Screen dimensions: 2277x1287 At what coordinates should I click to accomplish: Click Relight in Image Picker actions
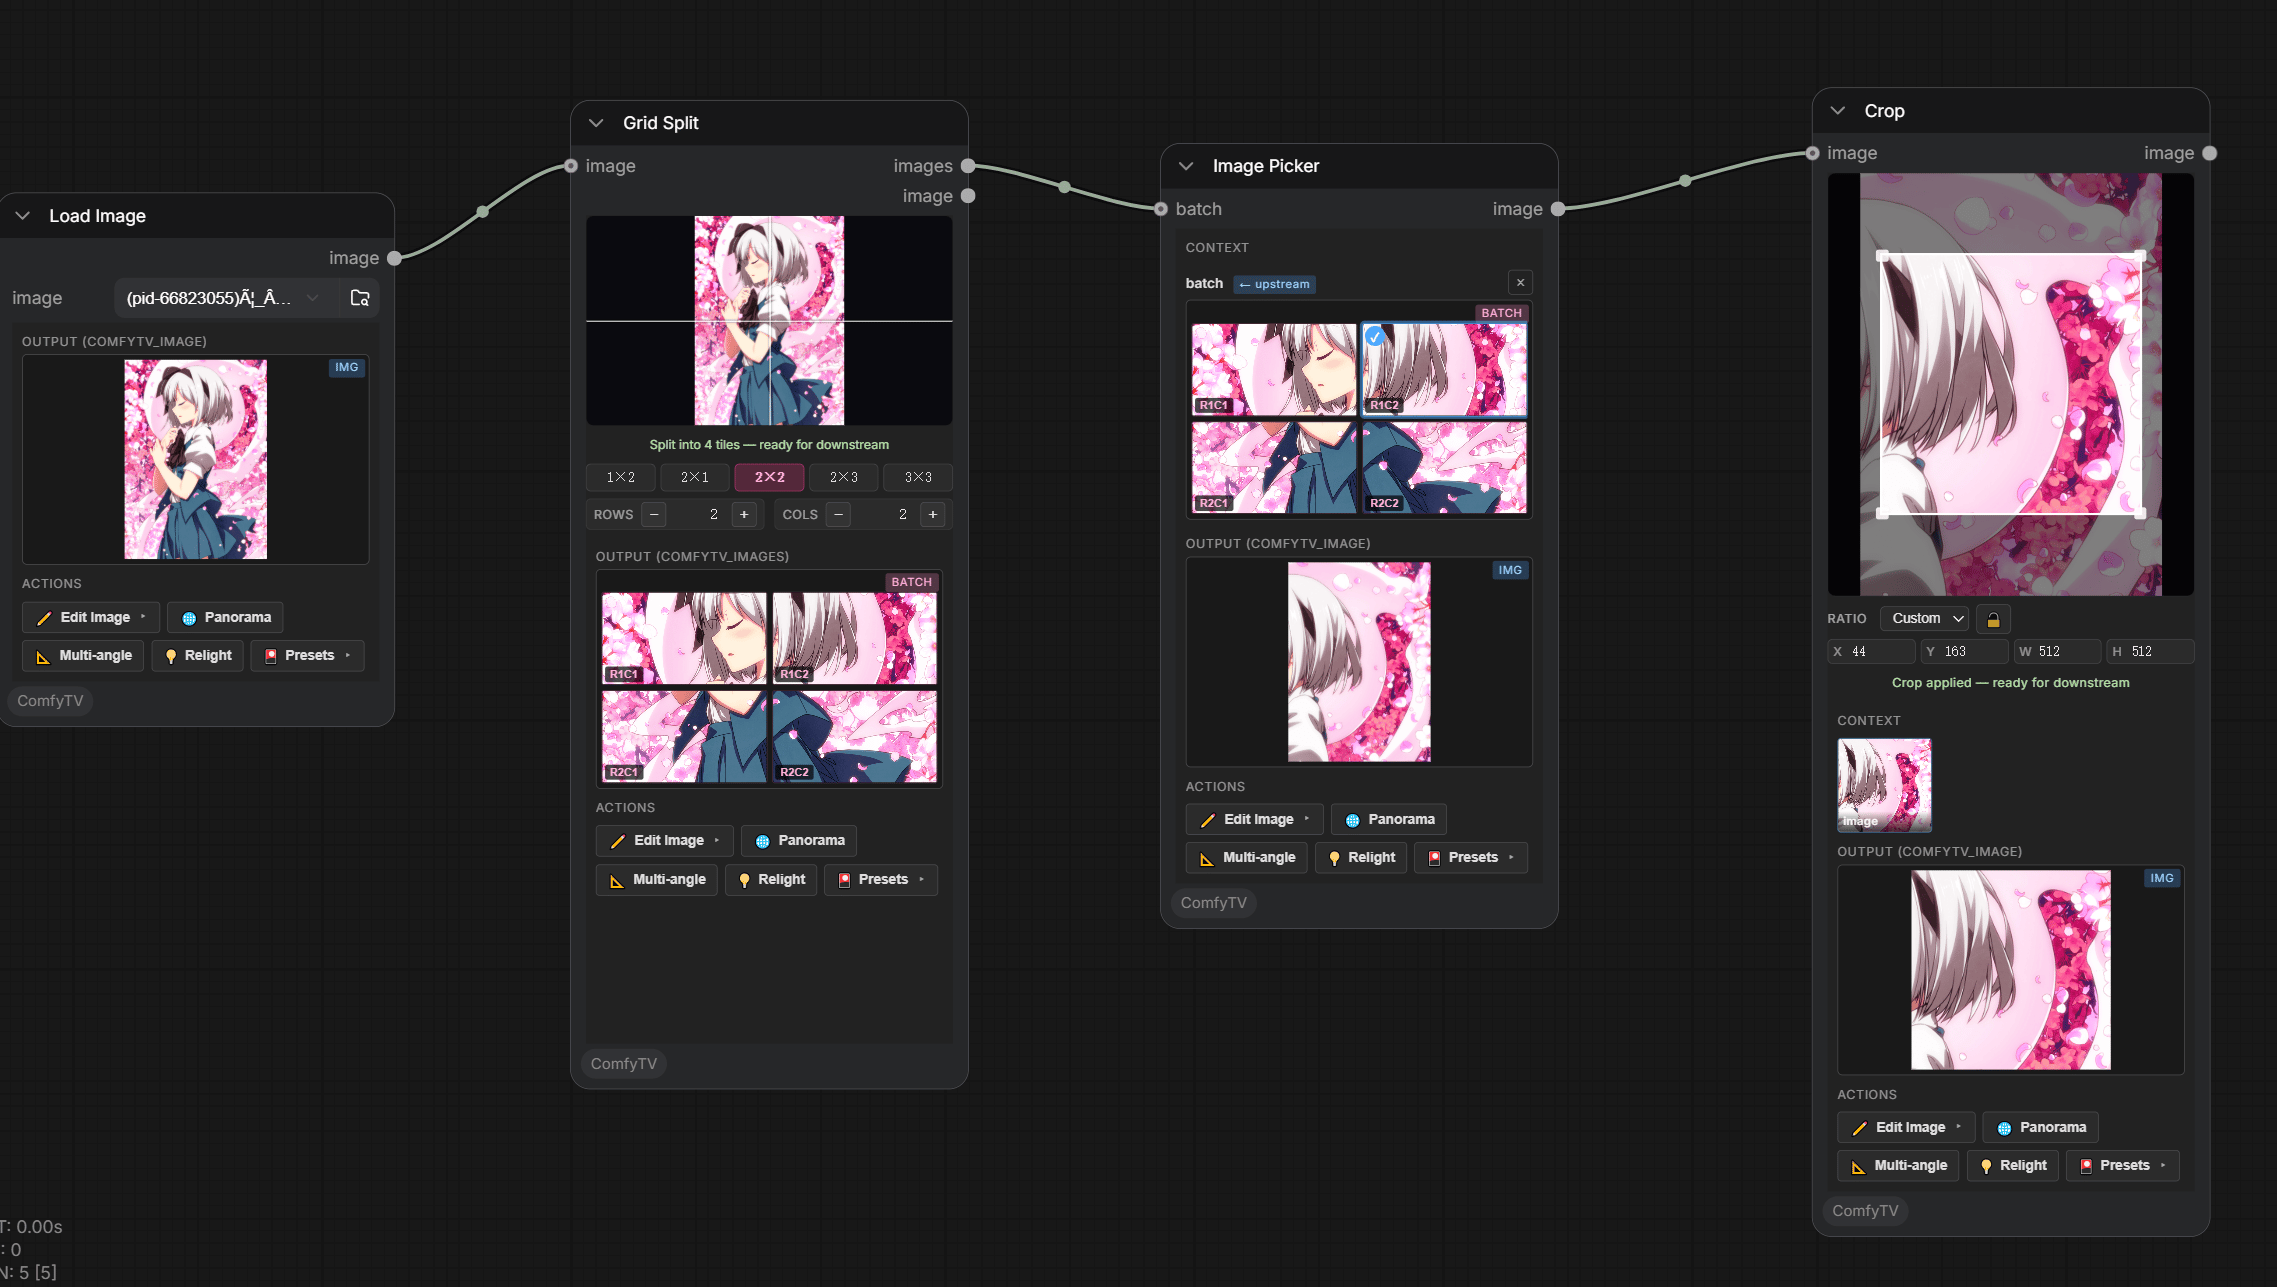[1361, 858]
